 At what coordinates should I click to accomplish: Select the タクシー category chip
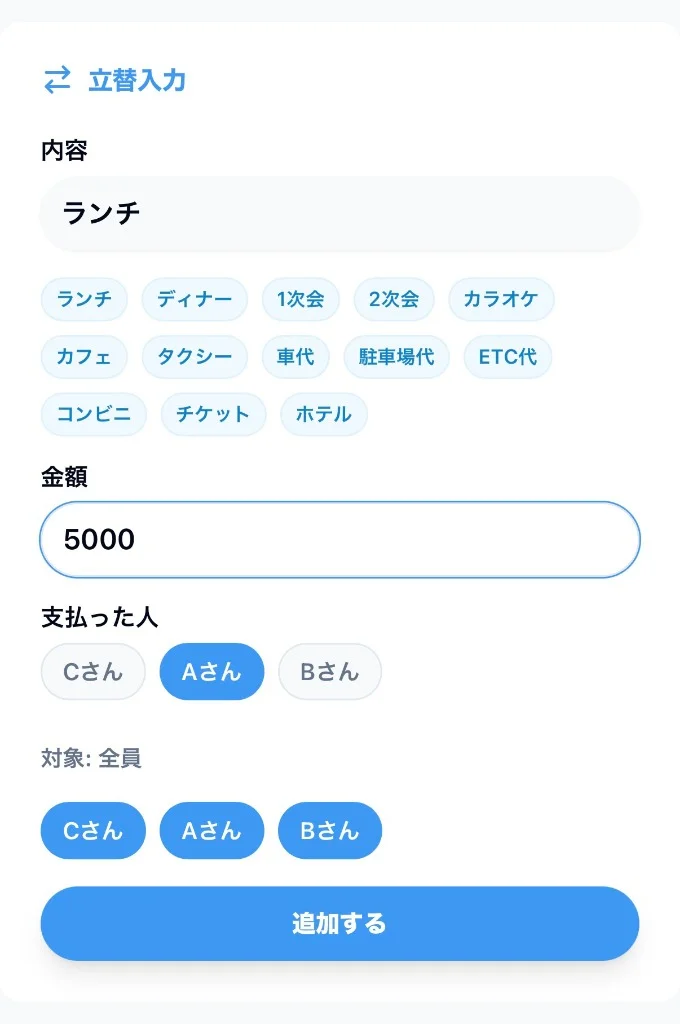tap(195, 357)
